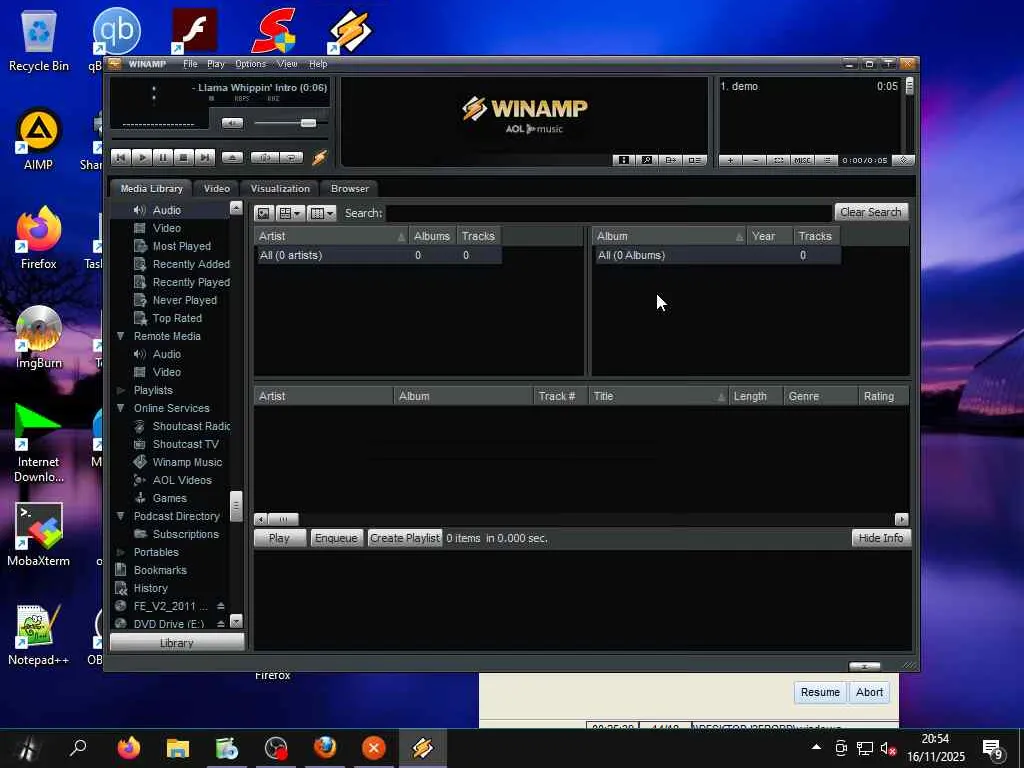Eject the FE_V2_2011 disc
1024x768 pixels.
[x=221, y=606]
